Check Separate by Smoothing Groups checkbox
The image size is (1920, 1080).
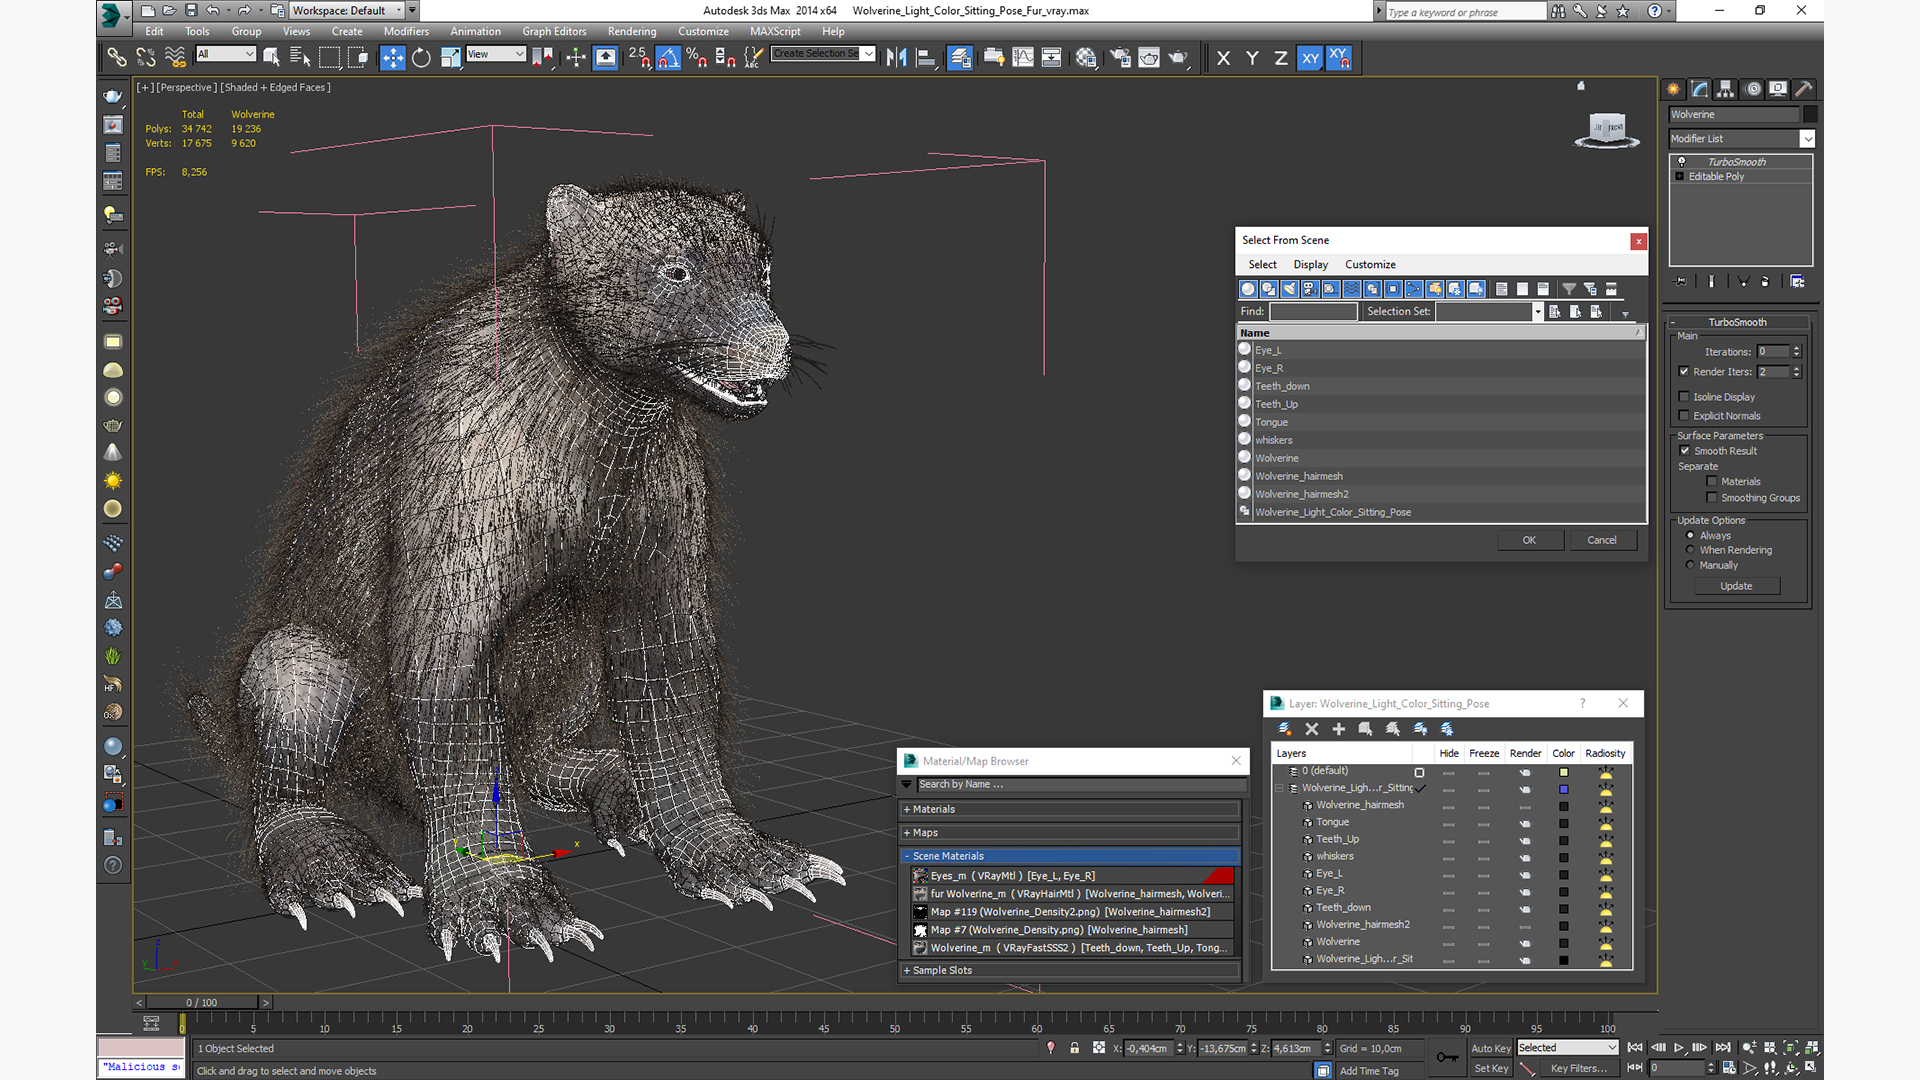pyautogui.click(x=1712, y=498)
